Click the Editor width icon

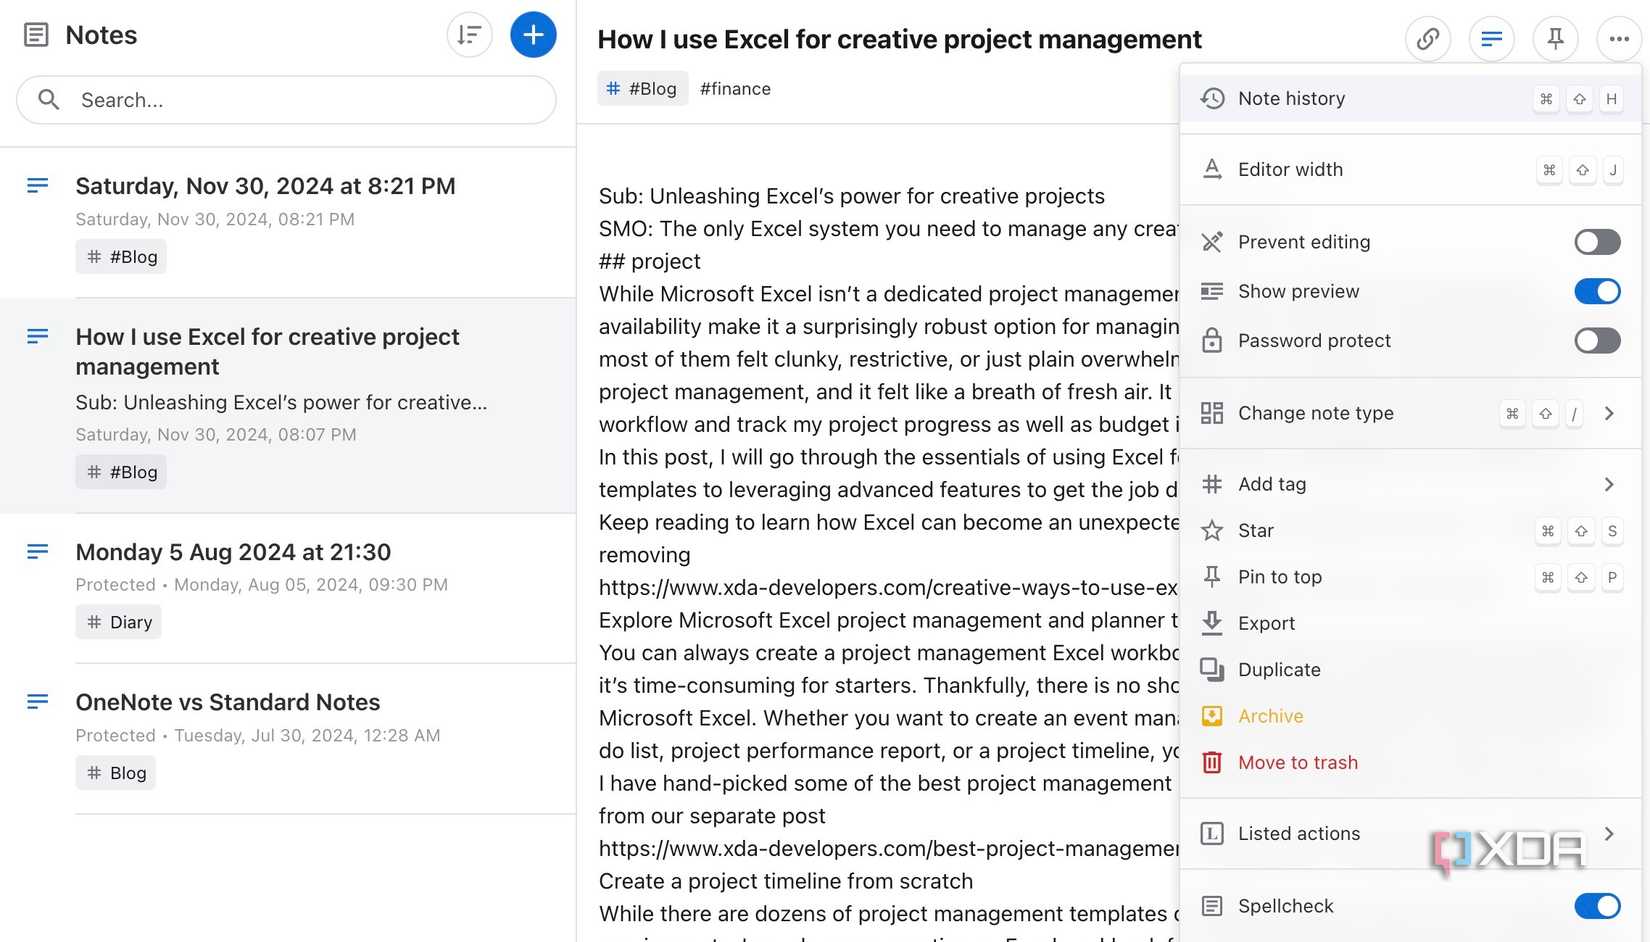pos(1212,169)
